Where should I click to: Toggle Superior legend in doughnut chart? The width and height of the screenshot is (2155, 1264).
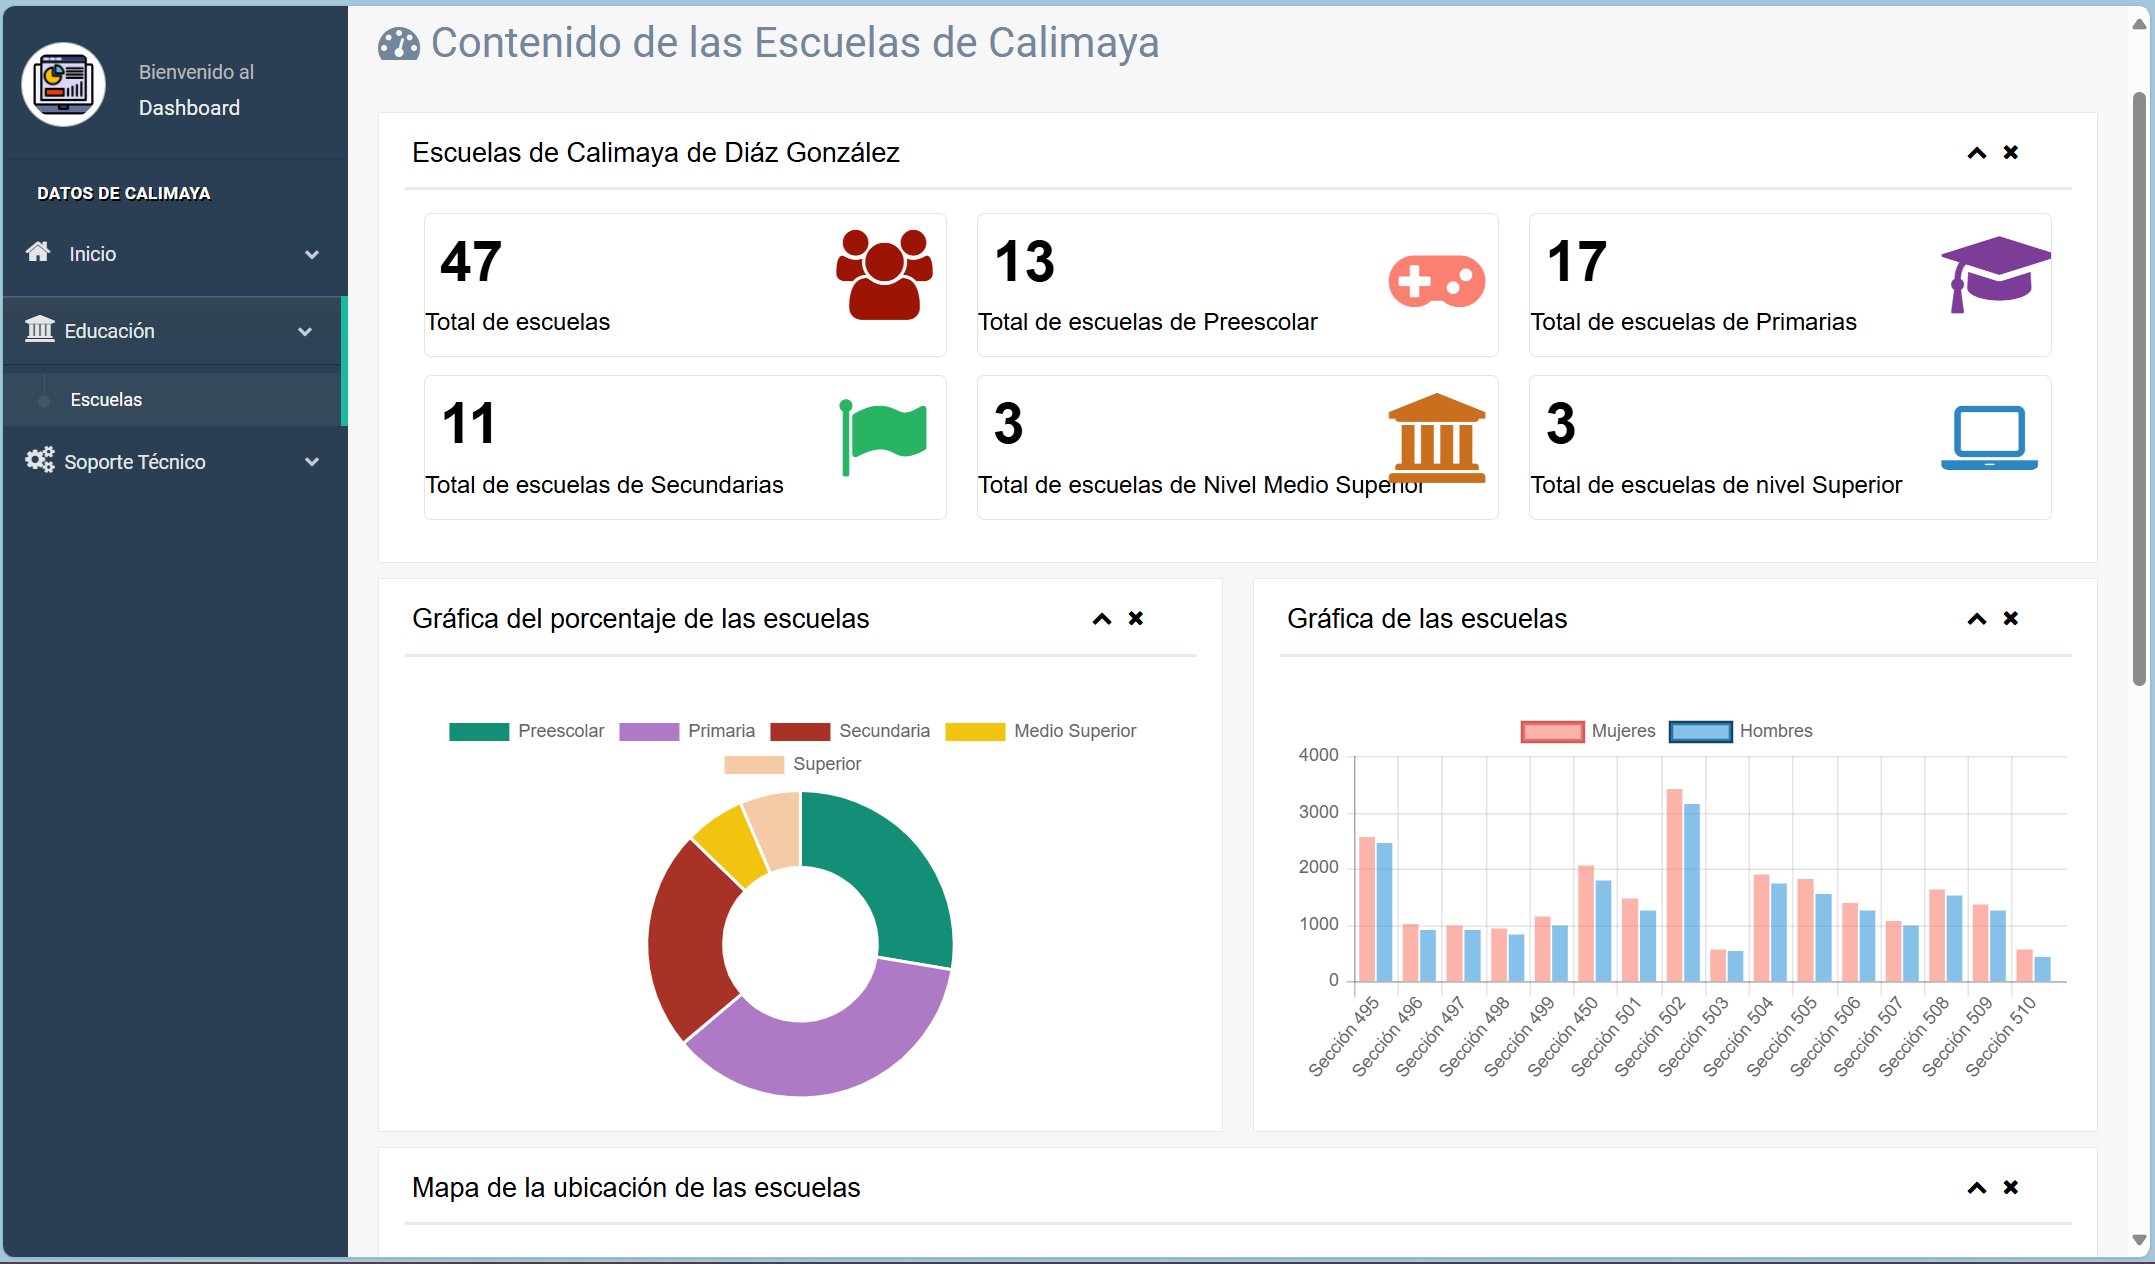tap(793, 764)
